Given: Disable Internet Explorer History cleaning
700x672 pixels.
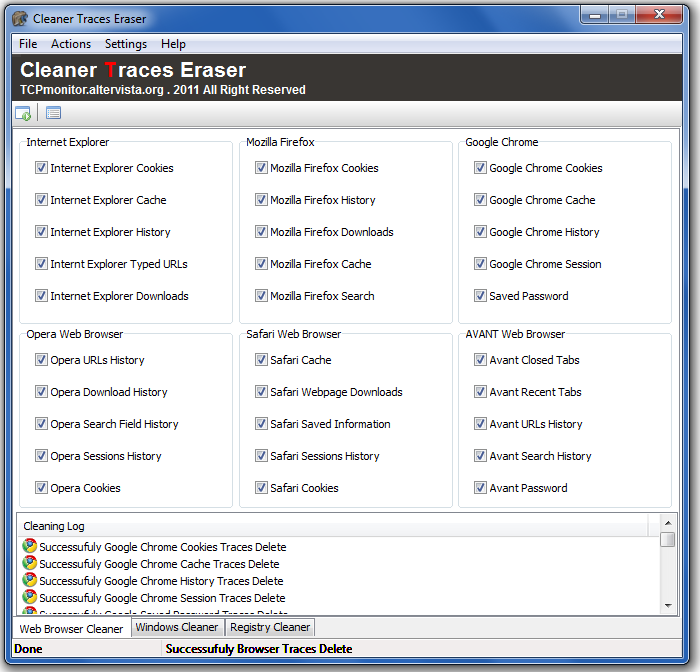Looking at the screenshot, I should coord(41,232).
